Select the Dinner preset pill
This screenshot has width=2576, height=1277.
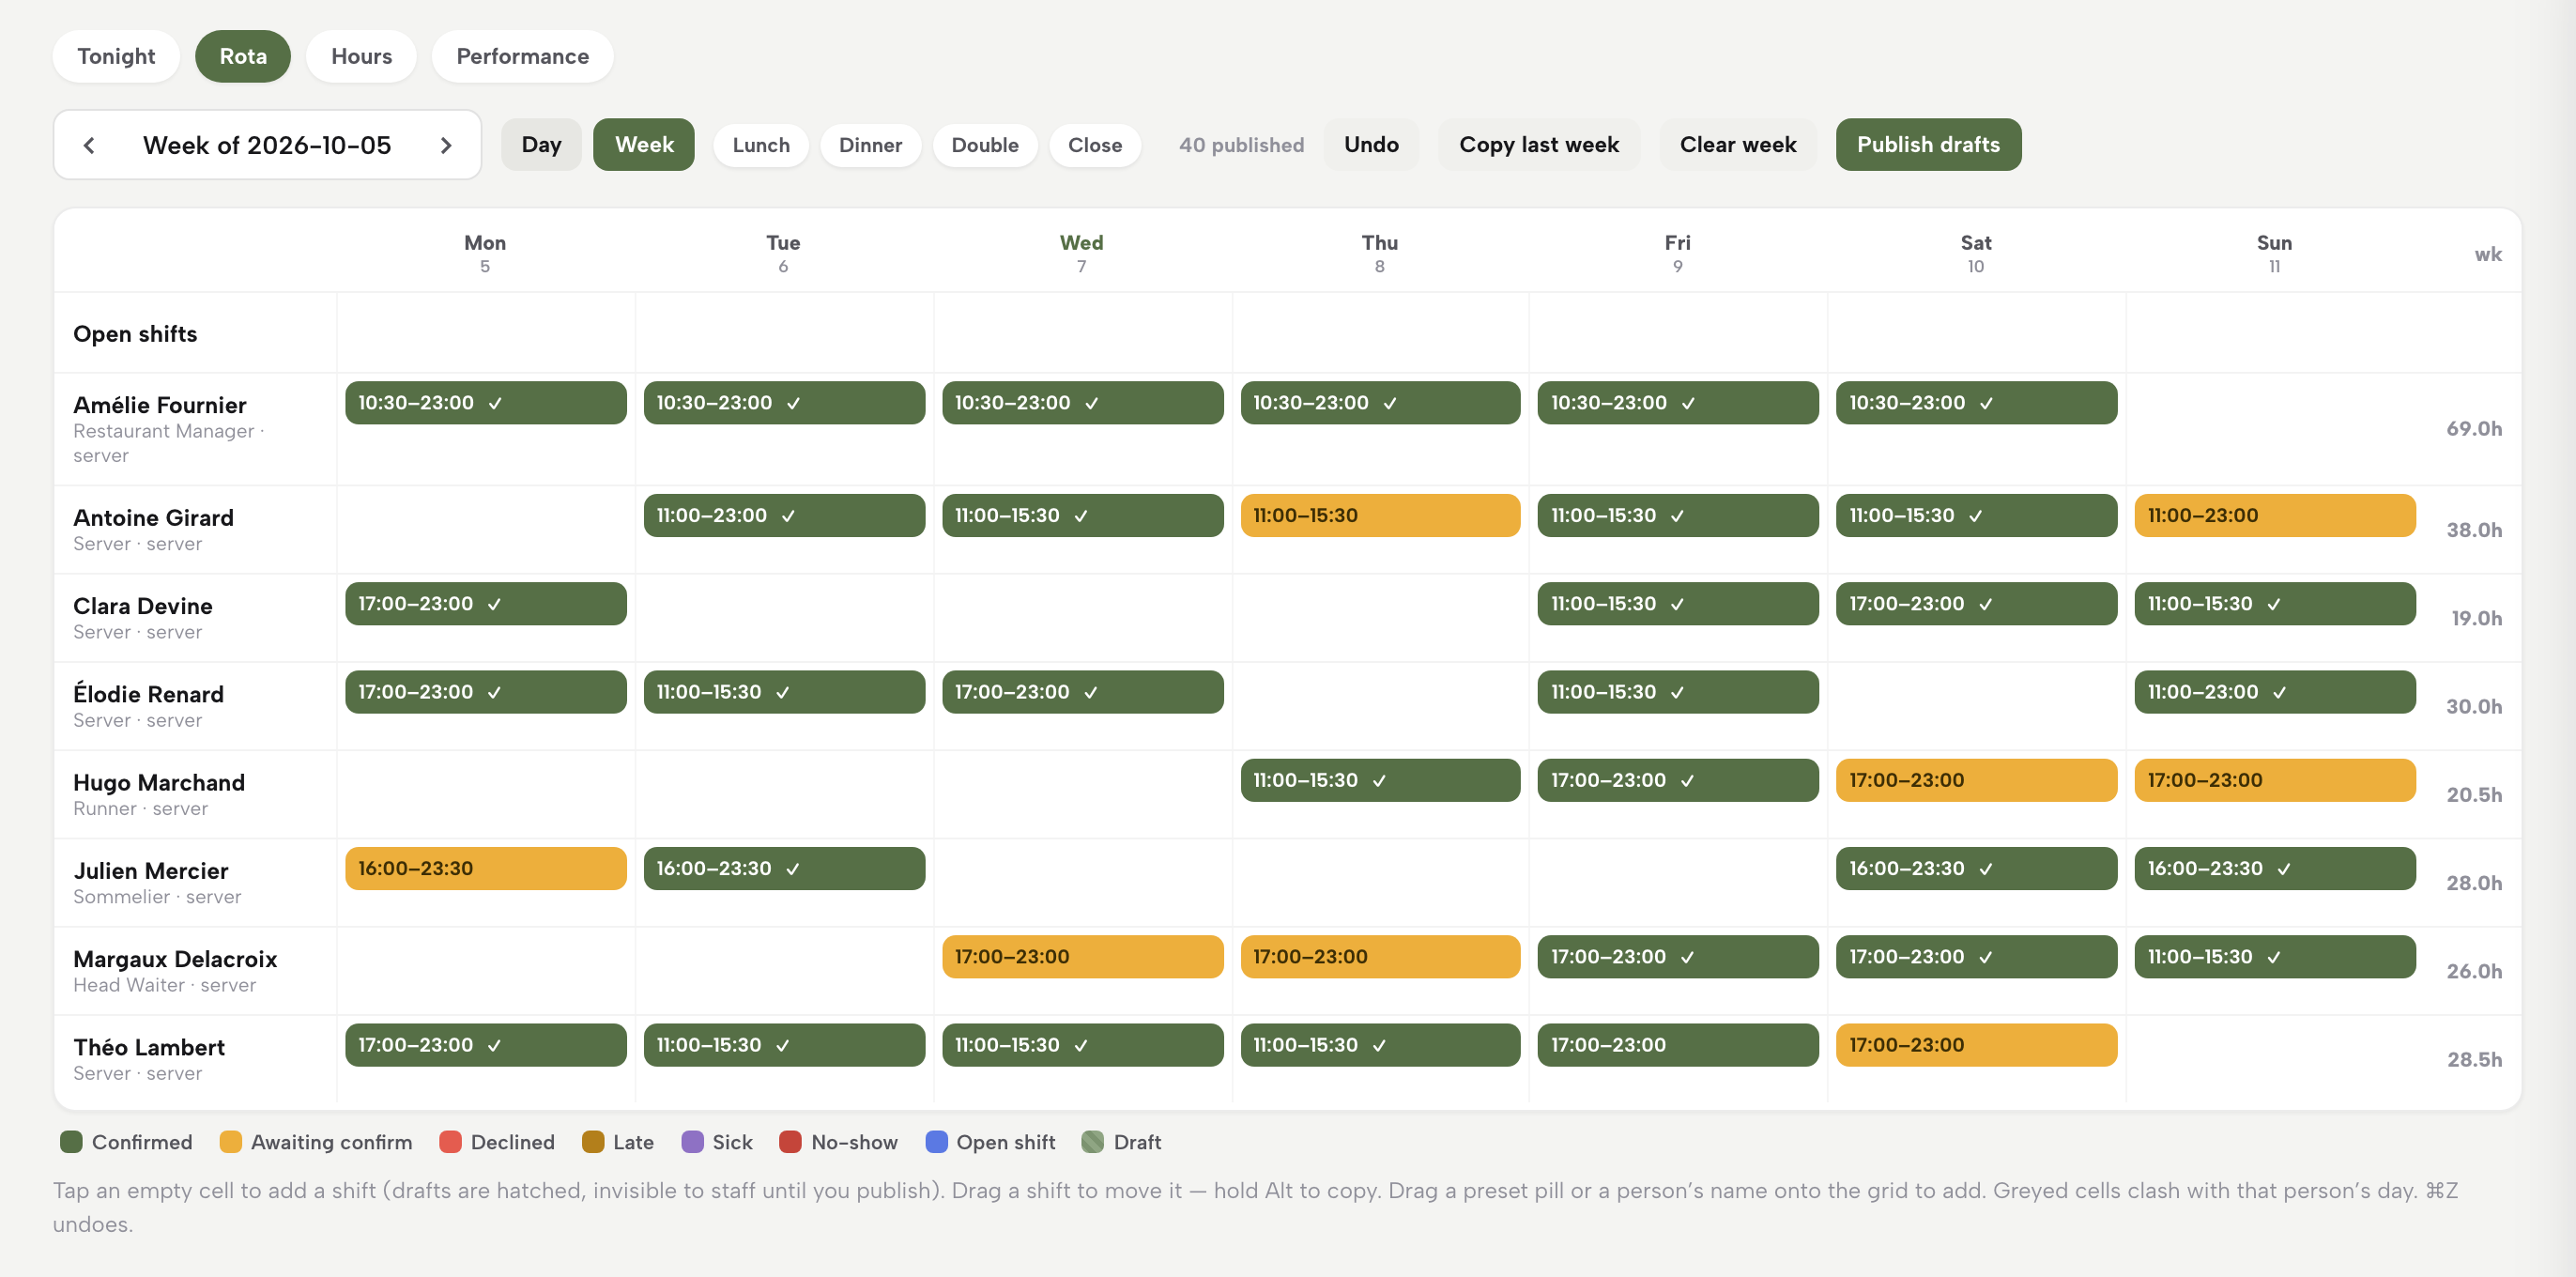(x=870, y=145)
